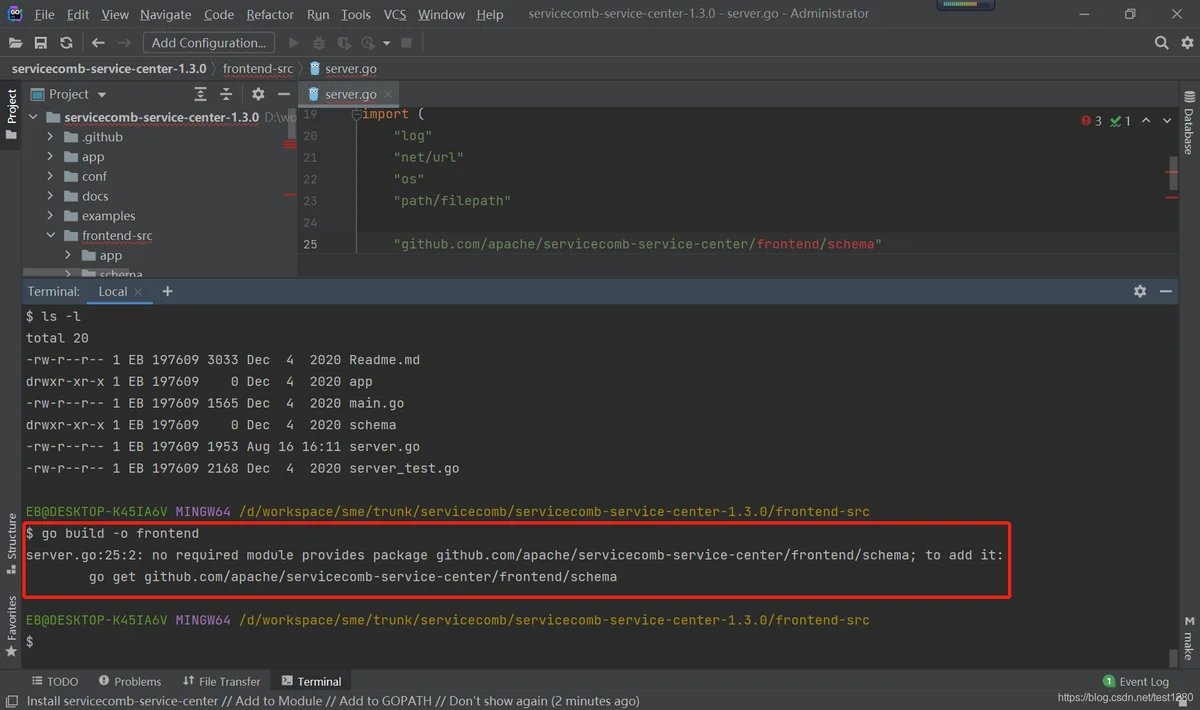Open Project panel options gear

[x=258, y=94]
